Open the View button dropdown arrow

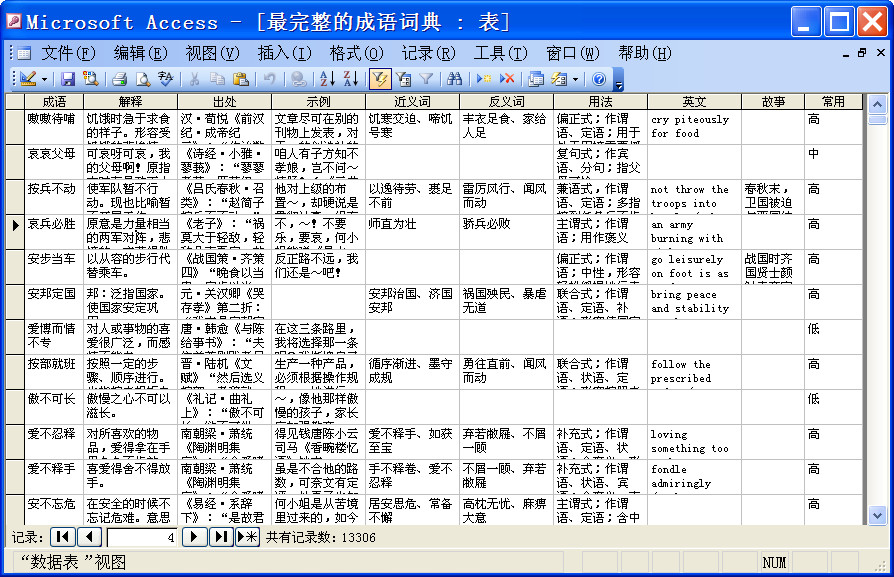[42, 80]
